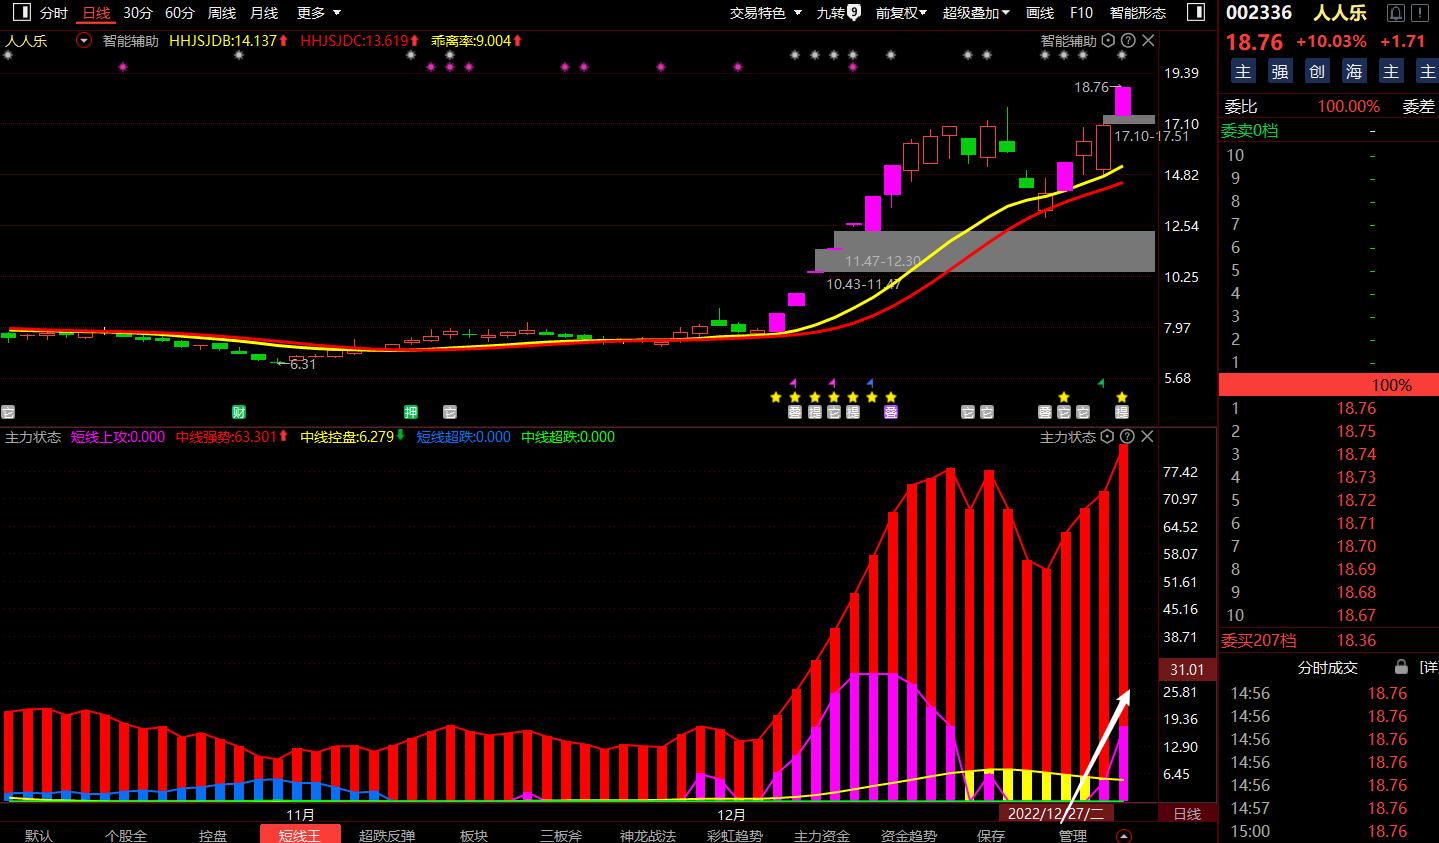
Task: Open the F10 company information page
Action: (x=1081, y=12)
